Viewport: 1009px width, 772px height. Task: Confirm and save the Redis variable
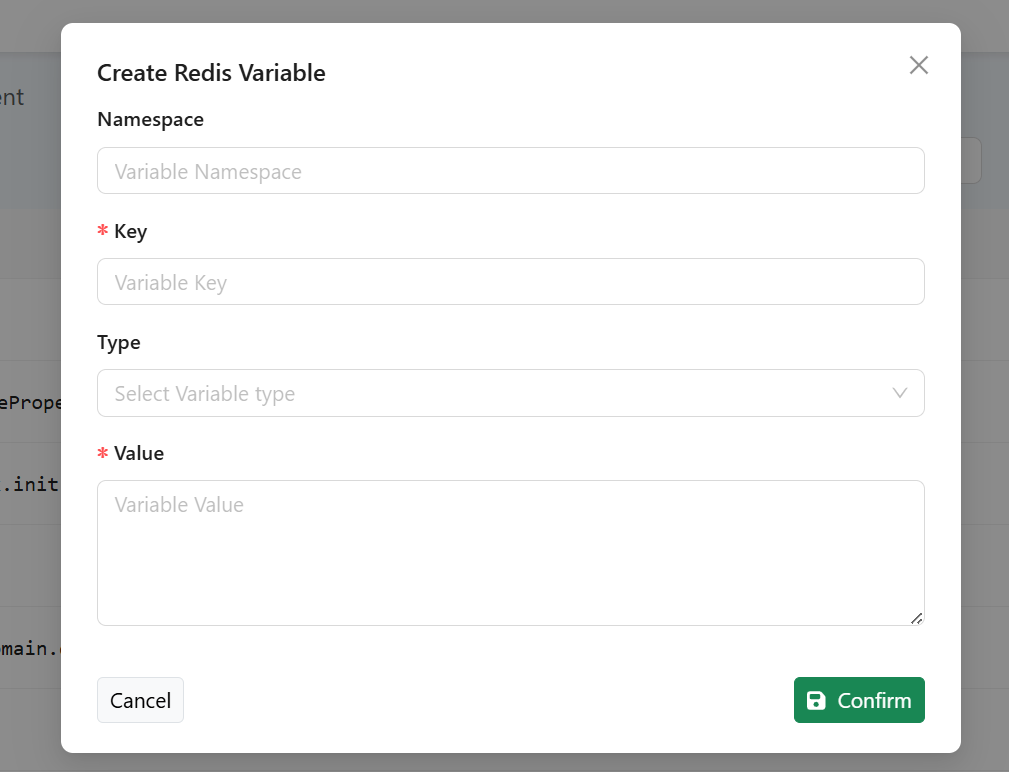(859, 700)
